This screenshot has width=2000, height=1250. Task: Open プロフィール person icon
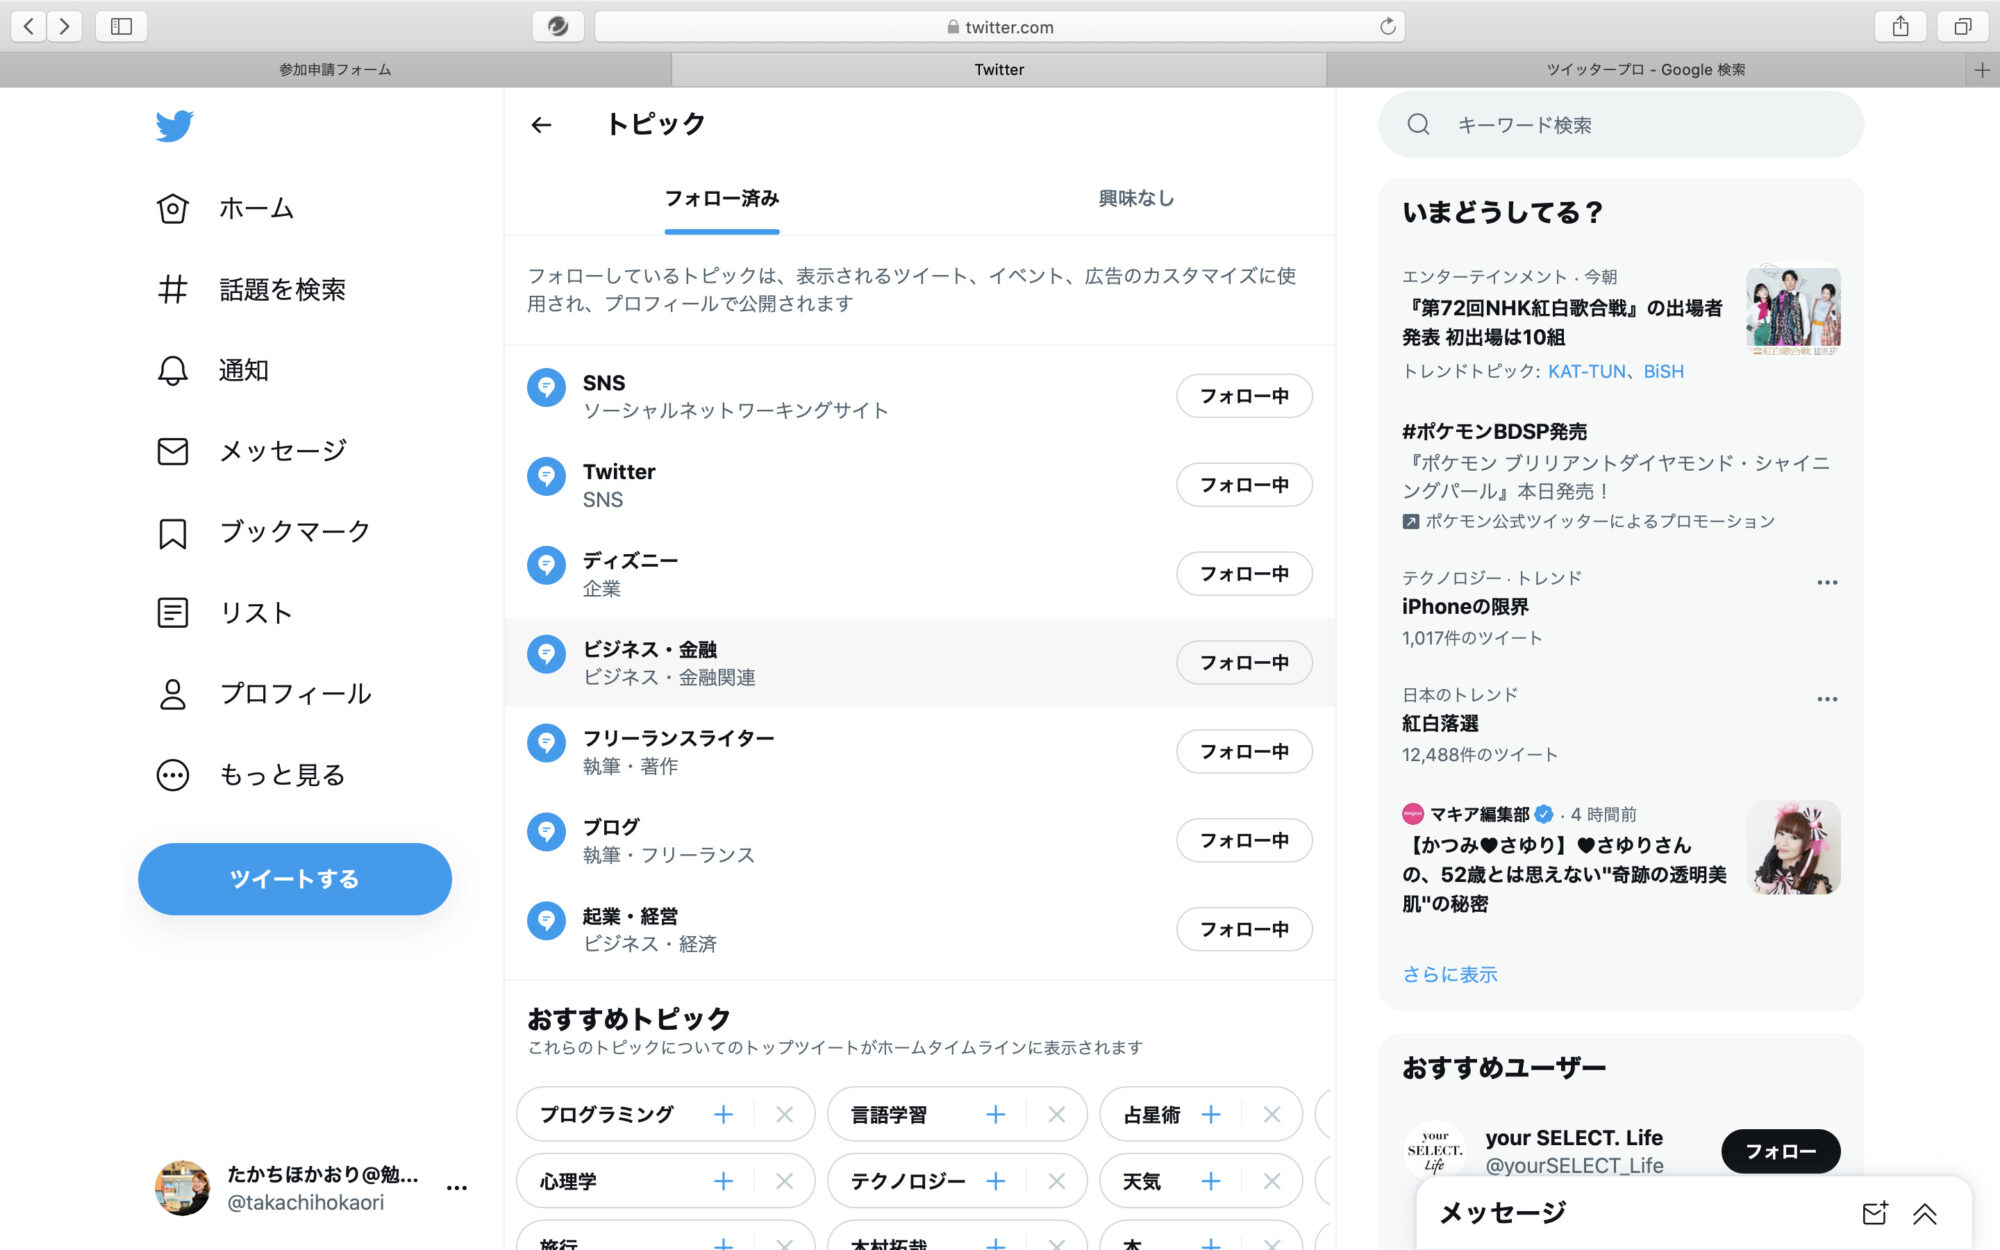pyautogui.click(x=172, y=693)
